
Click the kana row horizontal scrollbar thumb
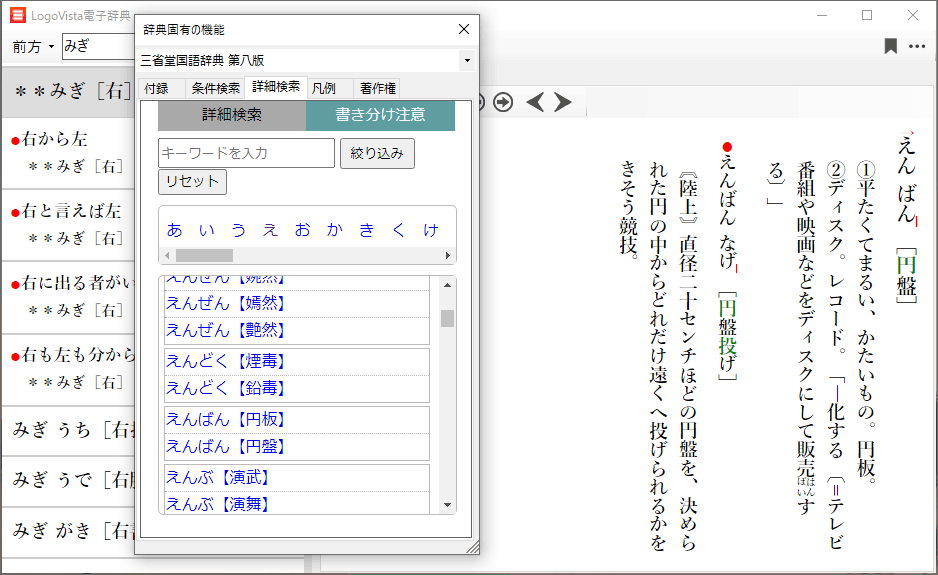(x=204, y=256)
